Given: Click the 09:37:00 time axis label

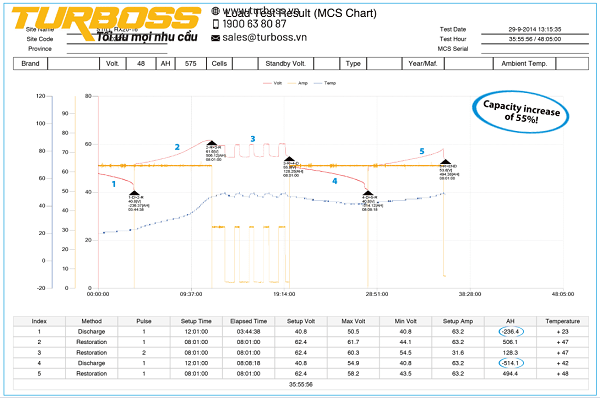Looking at the screenshot, I should (x=191, y=294).
